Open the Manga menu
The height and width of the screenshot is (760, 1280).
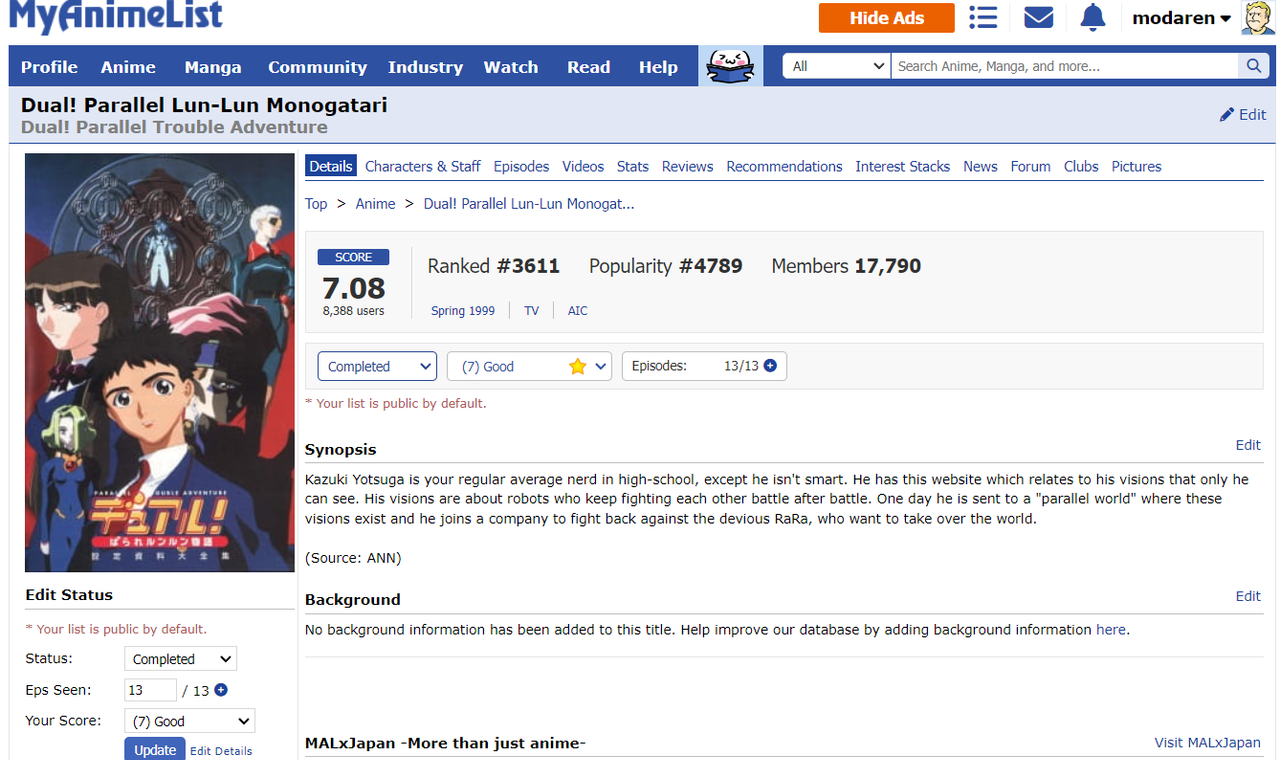pos(213,67)
